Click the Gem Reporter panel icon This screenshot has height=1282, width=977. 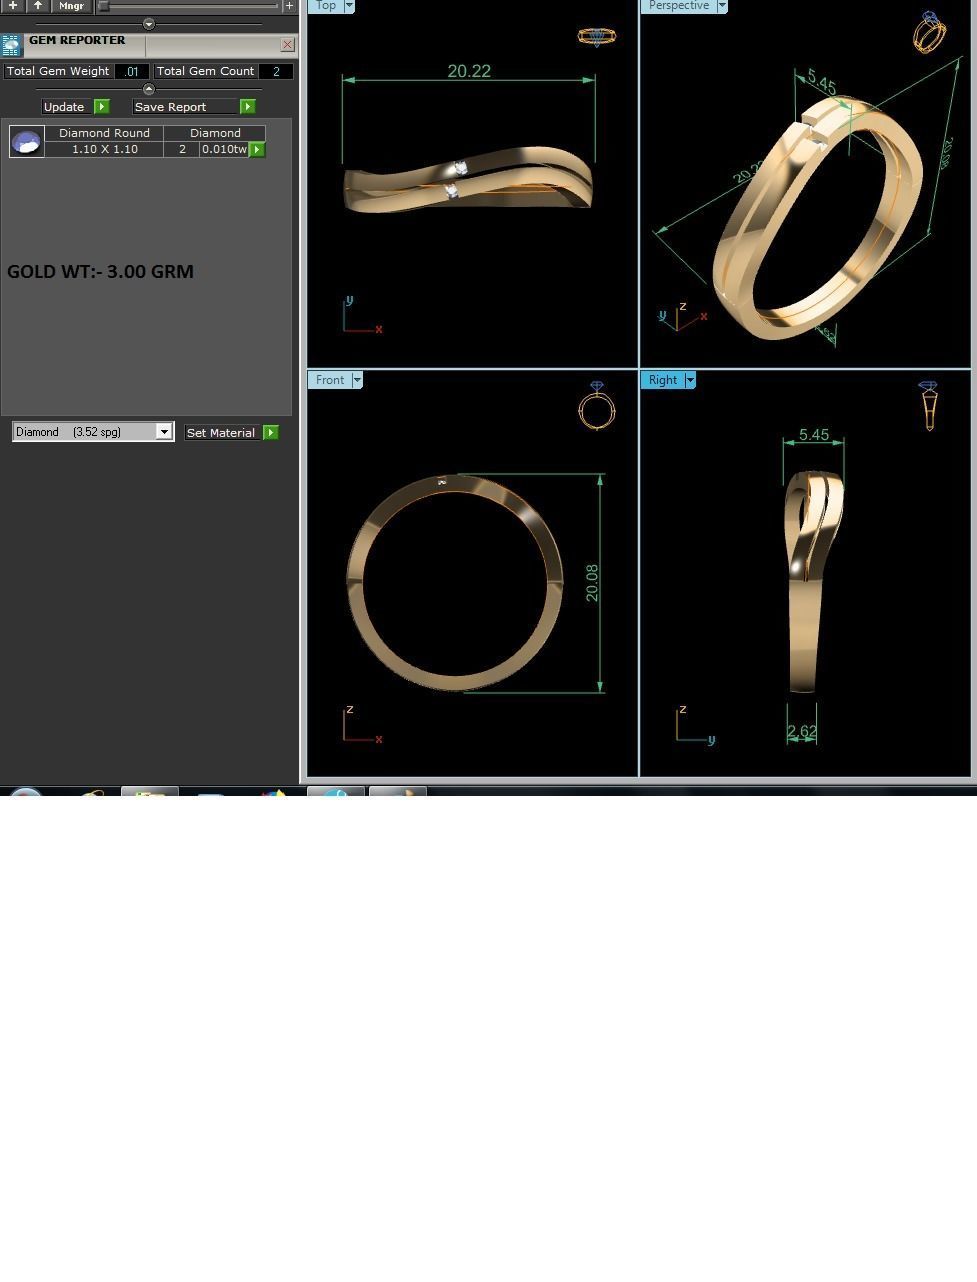12,45
